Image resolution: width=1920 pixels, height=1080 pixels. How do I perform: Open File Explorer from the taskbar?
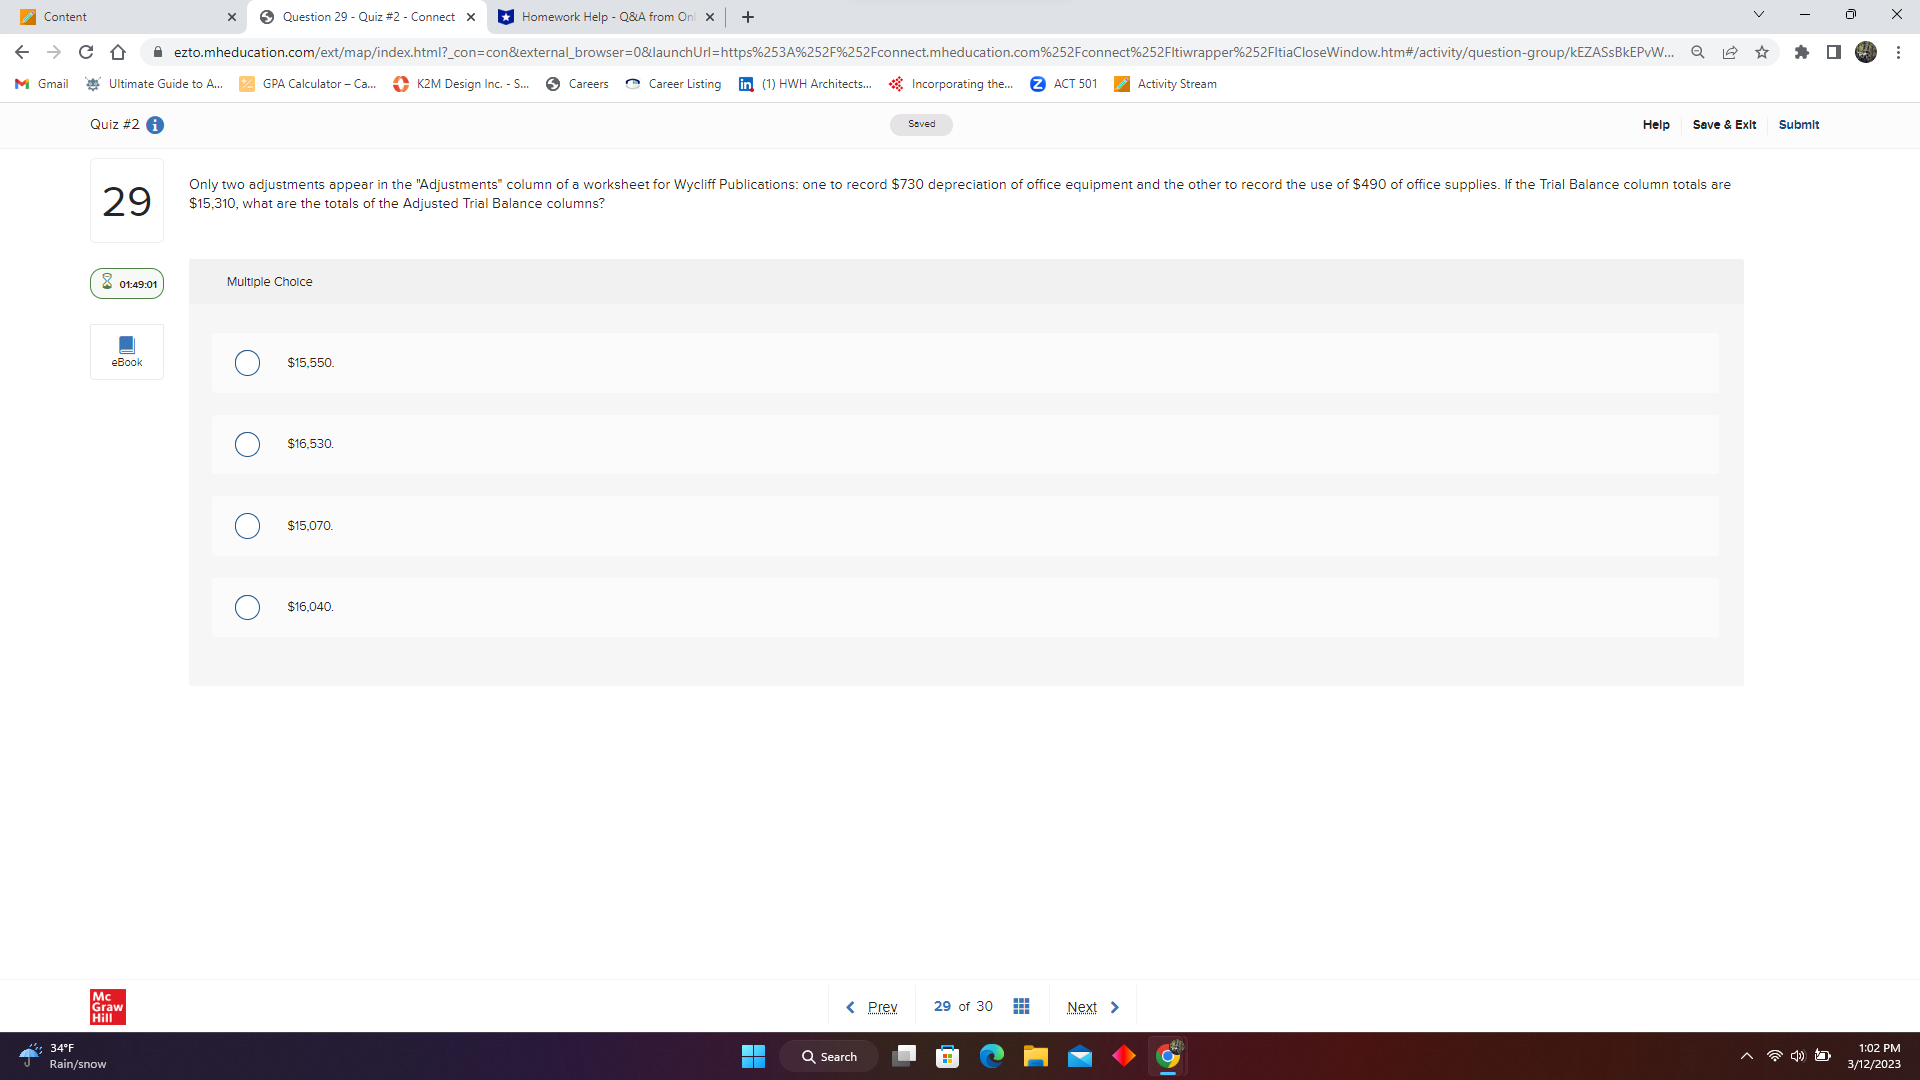point(1036,1056)
